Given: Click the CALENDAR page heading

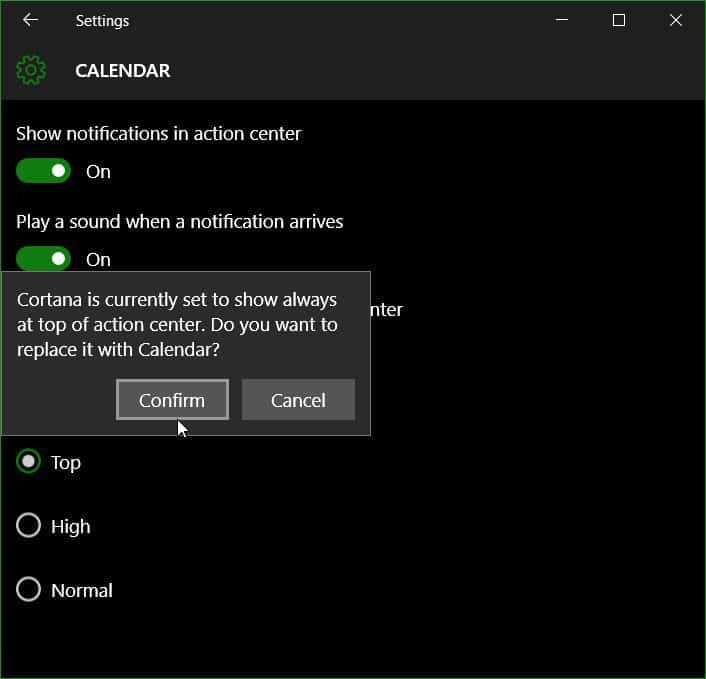Looking at the screenshot, I should tap(122, 71).
